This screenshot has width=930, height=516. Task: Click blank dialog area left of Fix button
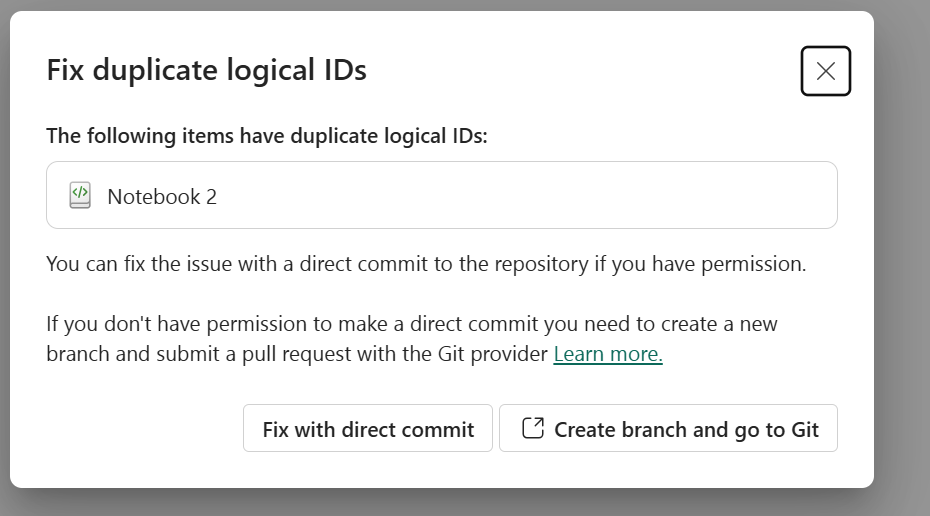coord(140,429)
